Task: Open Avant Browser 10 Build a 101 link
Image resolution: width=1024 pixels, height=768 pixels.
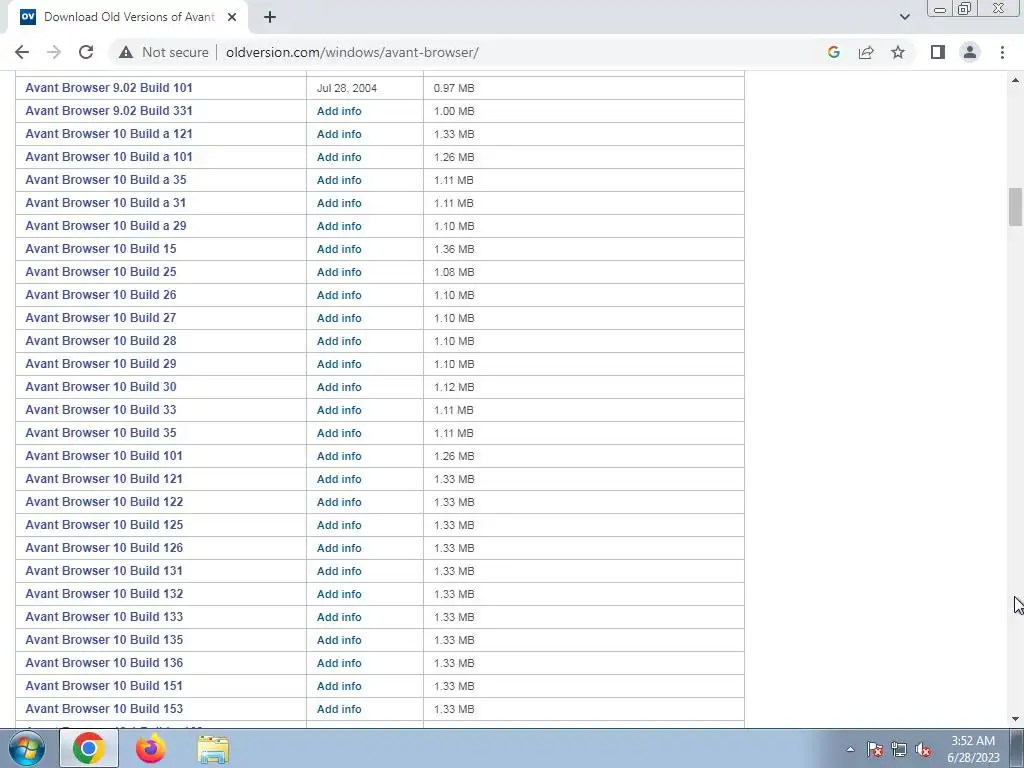Action: coord(109,157)
